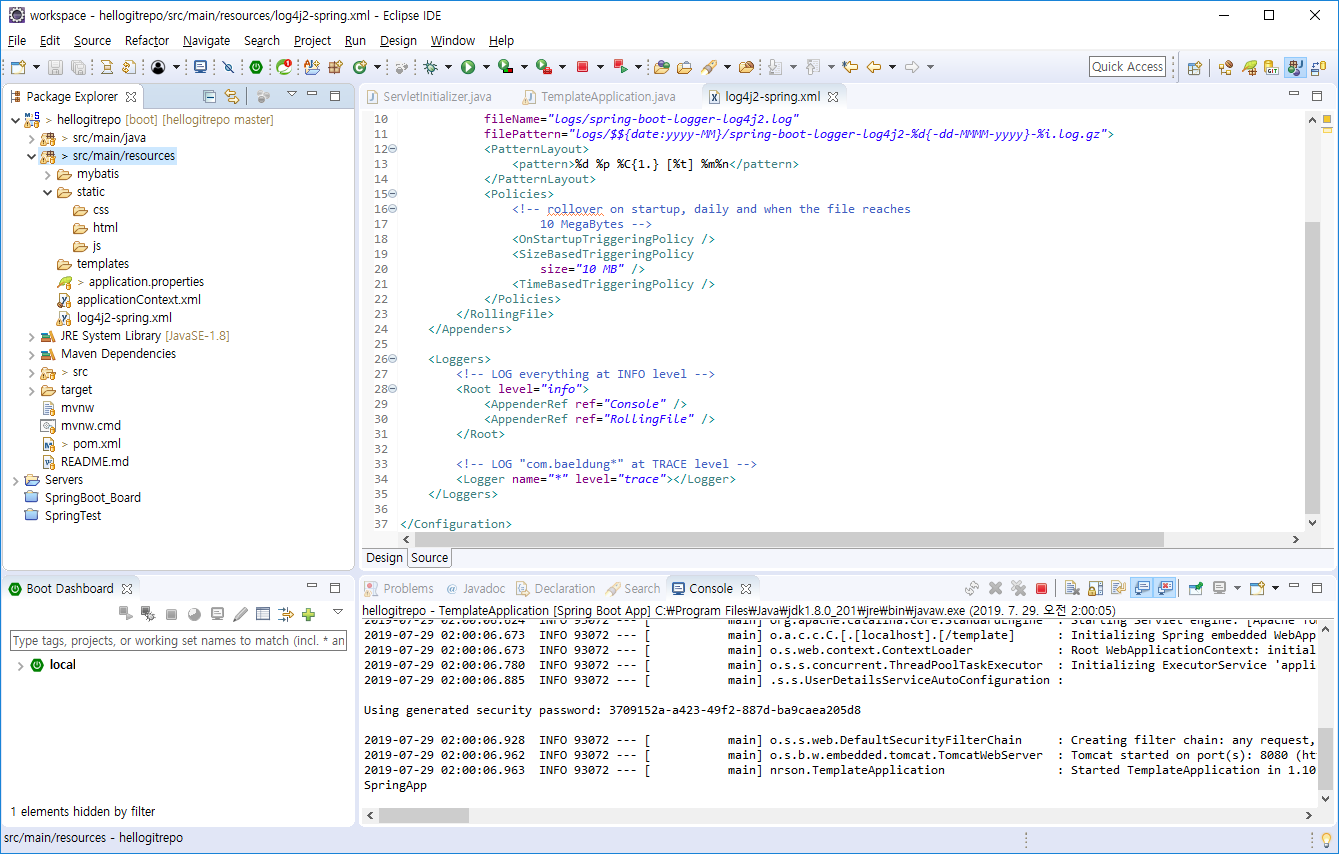The height and width of the screenshot is (854, 1339).
Task: Toggle Show Console on standard error change
Action: click(x=1163, y=588)
